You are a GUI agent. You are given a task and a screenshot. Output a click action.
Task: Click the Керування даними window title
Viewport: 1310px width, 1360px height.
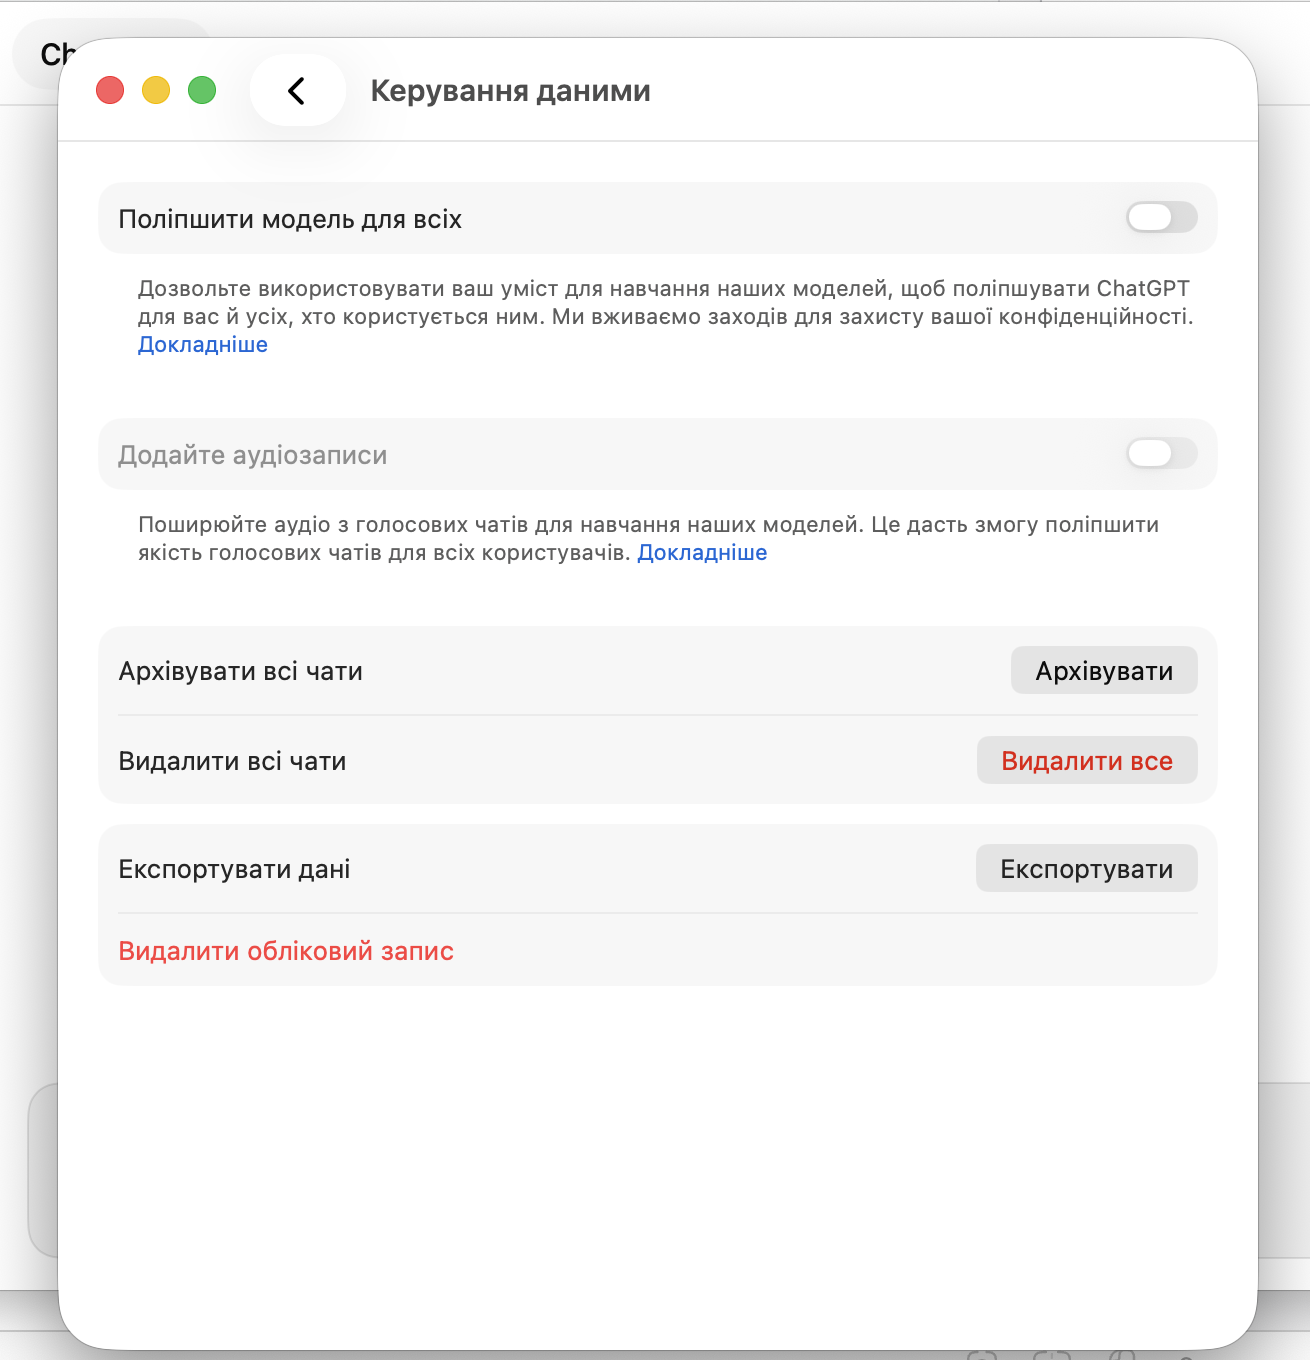click(510, 91)
